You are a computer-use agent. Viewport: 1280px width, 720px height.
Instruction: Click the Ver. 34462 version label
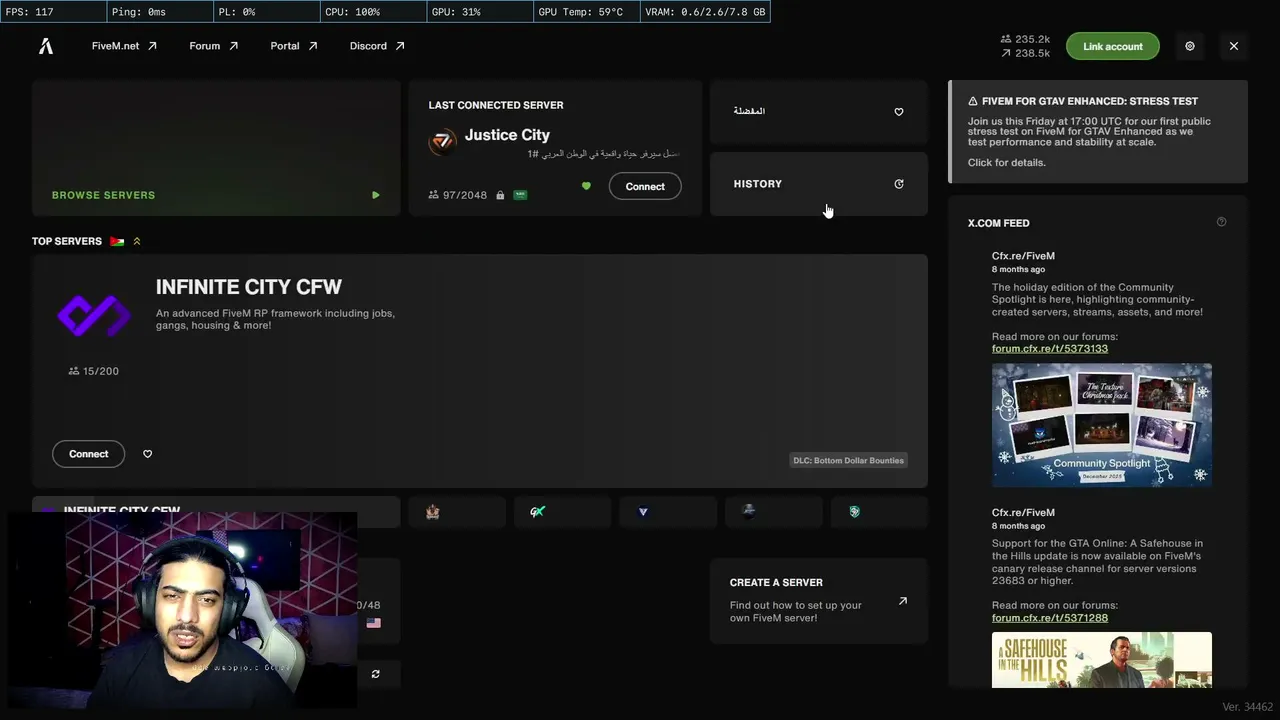(1248, 707)
